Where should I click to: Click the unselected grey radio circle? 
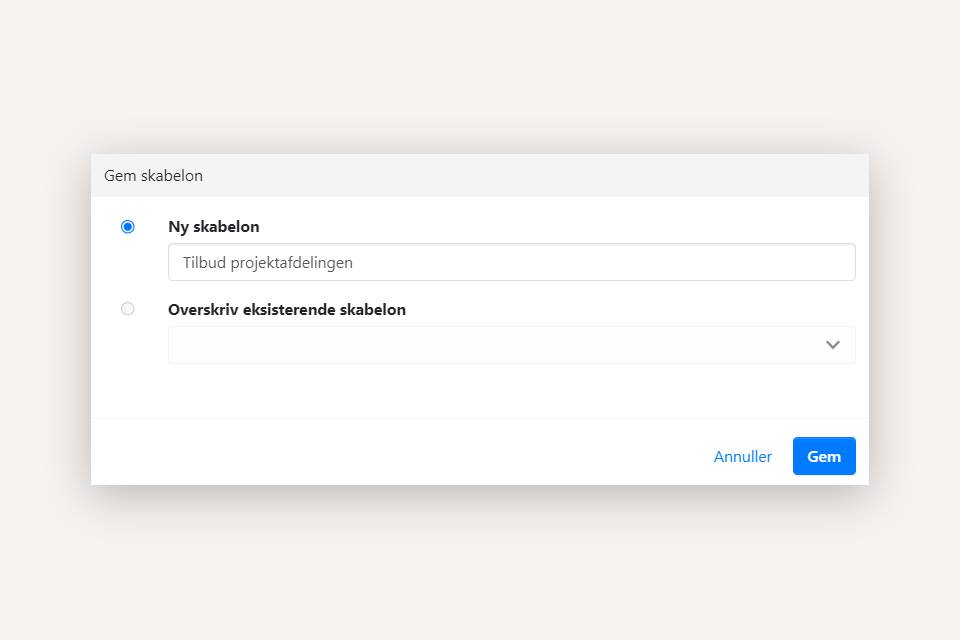tap(127, 309)
